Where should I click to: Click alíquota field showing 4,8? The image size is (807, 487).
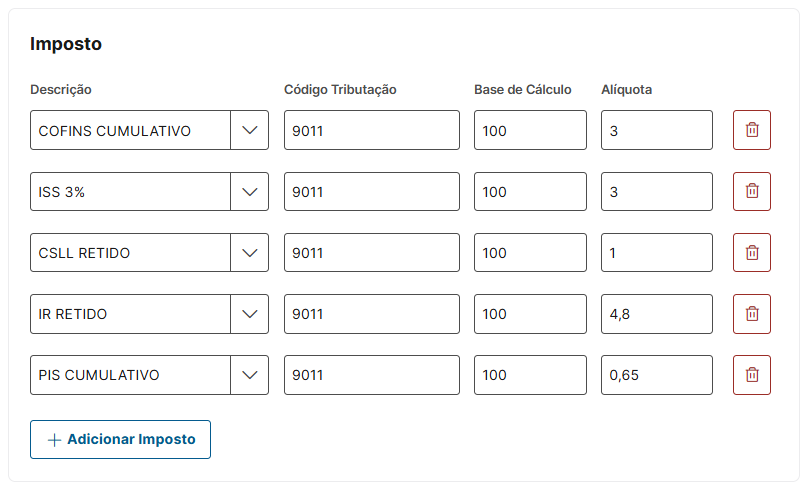coord(656,314)
